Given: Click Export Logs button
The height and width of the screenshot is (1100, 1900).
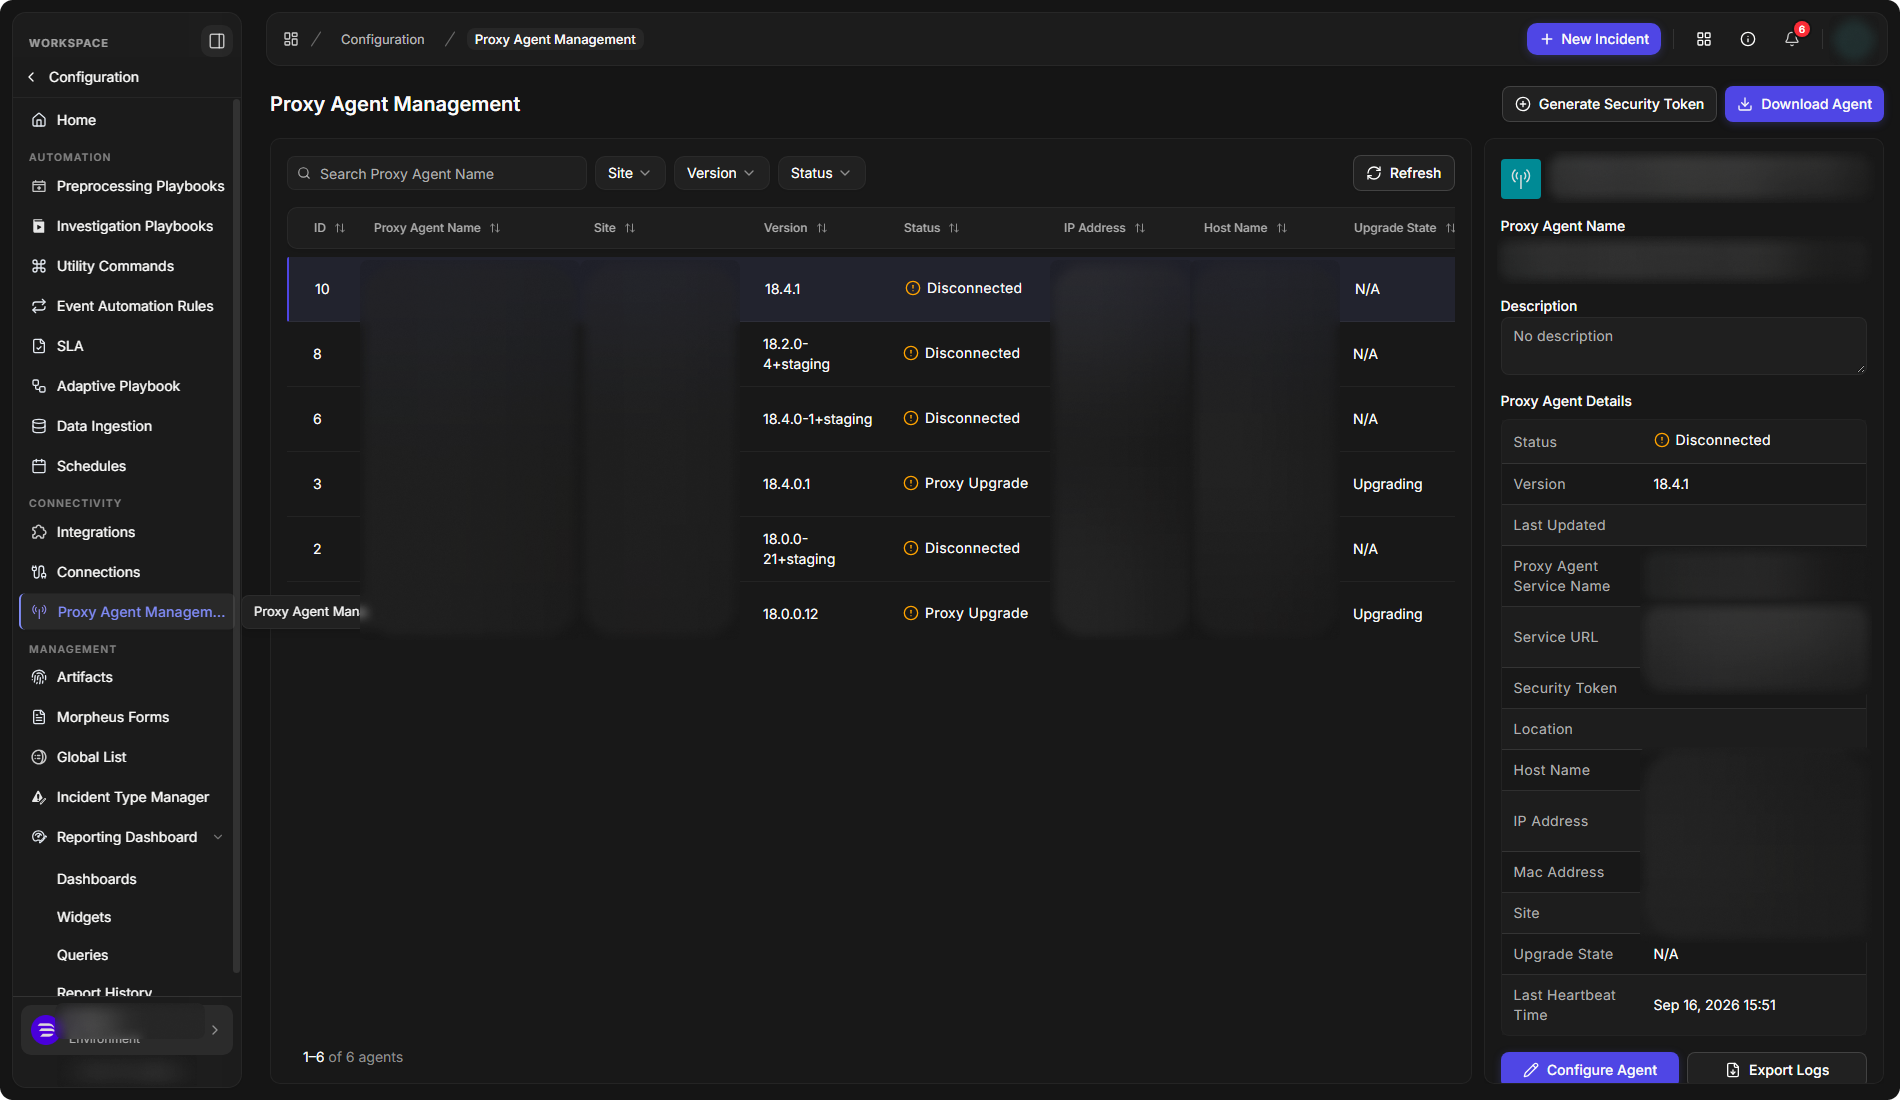Looking at the screenshot, I should (x=1777, y=1069).
